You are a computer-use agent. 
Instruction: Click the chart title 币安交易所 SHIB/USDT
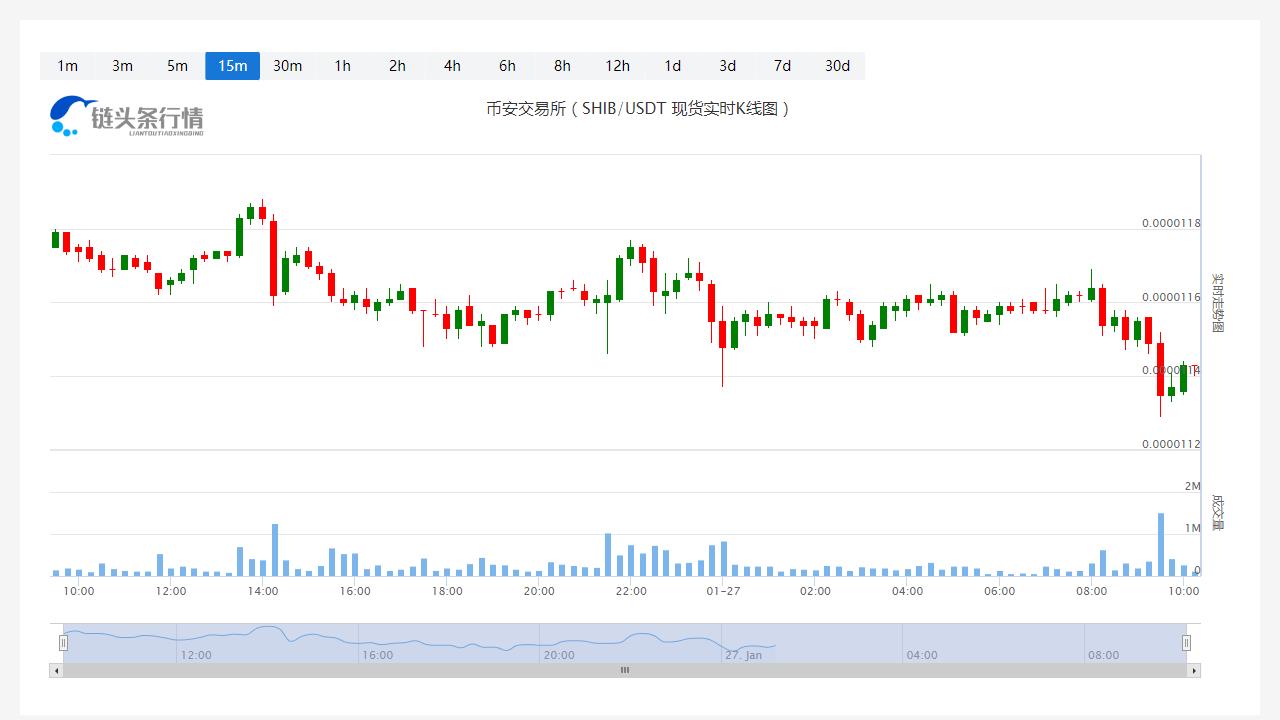pyautogui.click(x=638, y=108)
